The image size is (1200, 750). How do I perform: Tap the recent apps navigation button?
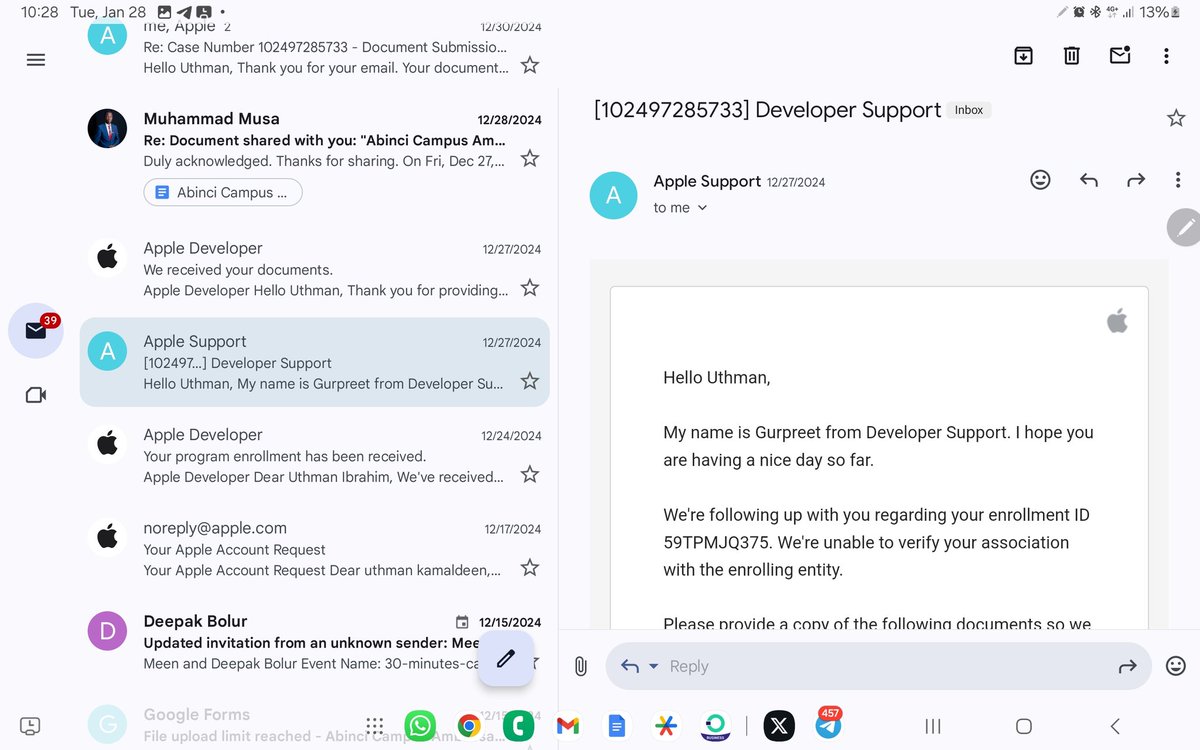pyautogui.click(x=932, y=726)
